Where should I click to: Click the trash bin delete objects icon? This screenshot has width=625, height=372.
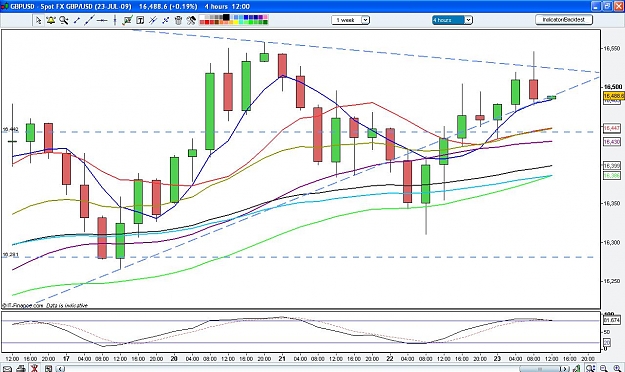point(178,20)
